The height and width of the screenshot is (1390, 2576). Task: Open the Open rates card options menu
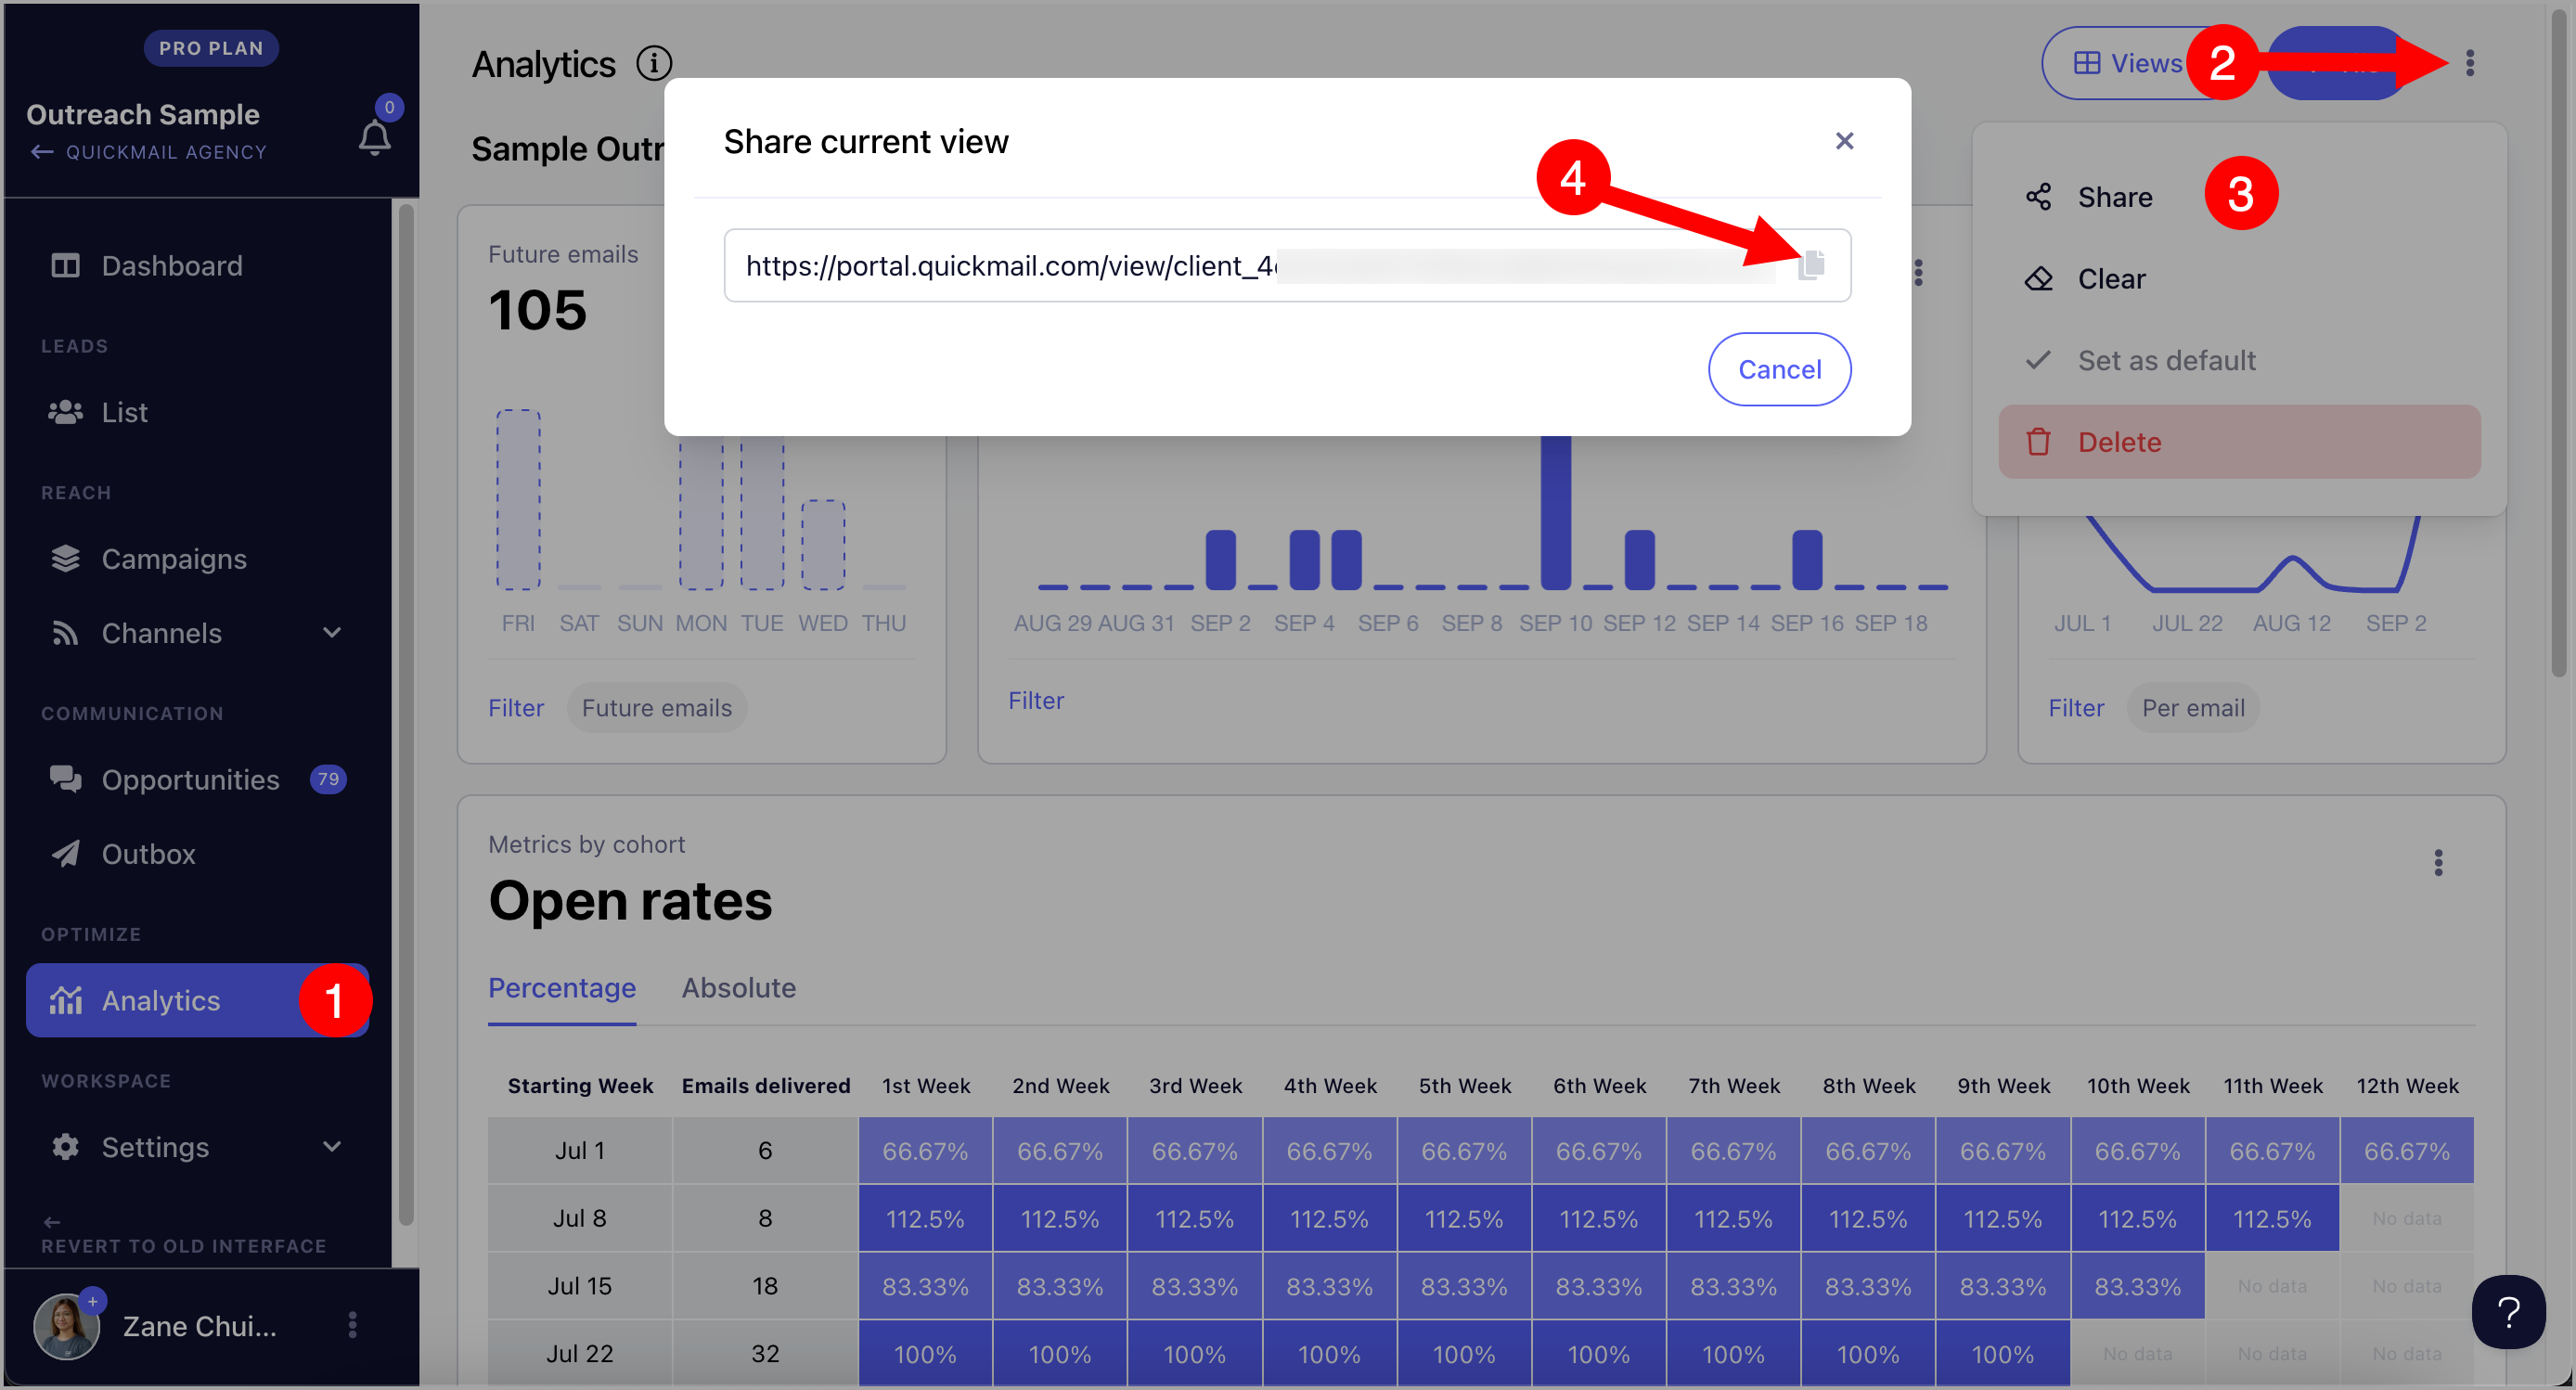click(2438, 863)
